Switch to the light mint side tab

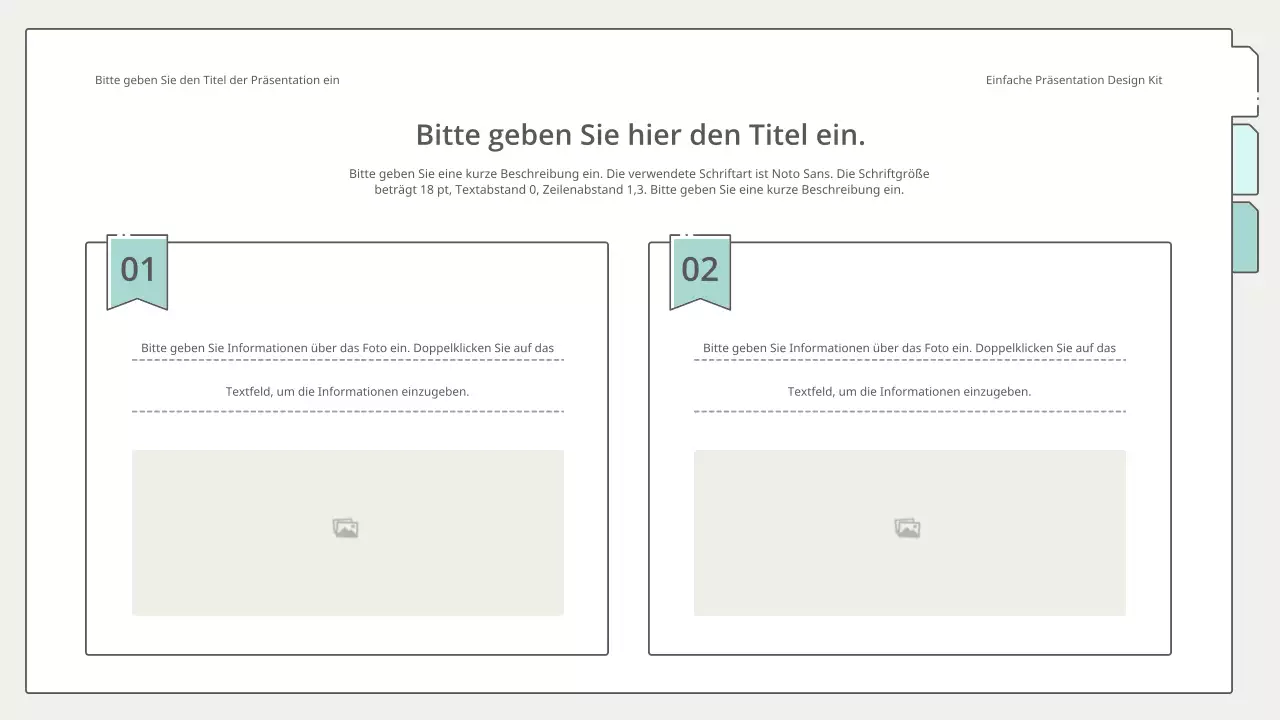point(1246,160)
